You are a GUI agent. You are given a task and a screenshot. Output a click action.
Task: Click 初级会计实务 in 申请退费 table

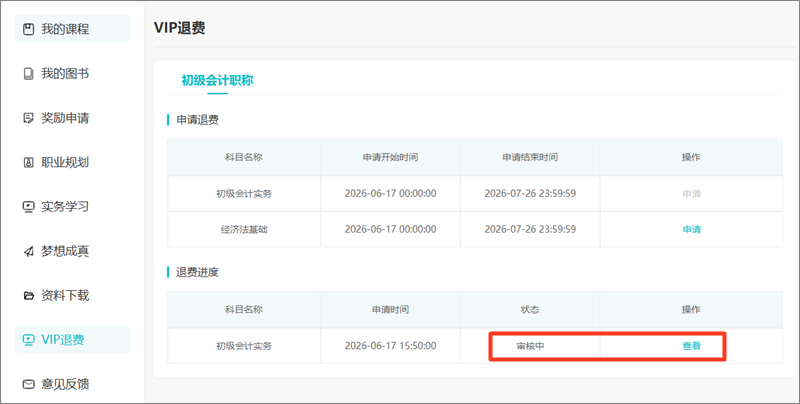(x=244, y=194)
